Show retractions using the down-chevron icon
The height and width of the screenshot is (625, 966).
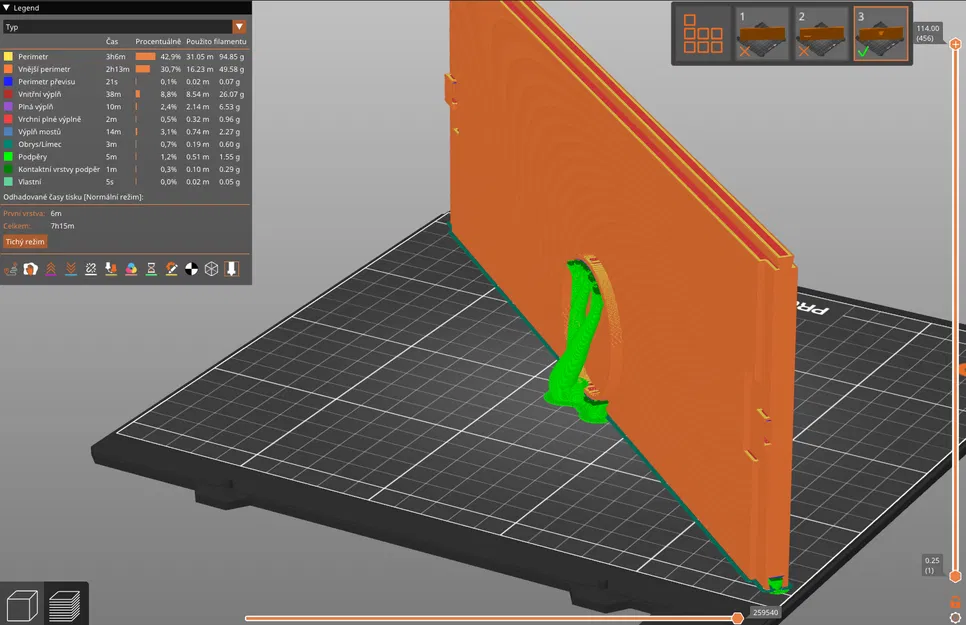coord(69,268)
